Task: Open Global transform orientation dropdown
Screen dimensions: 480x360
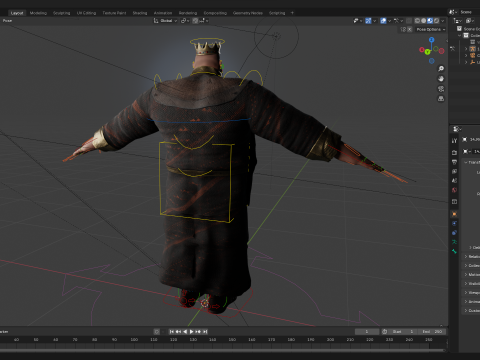Action: (x=165, y=21)
